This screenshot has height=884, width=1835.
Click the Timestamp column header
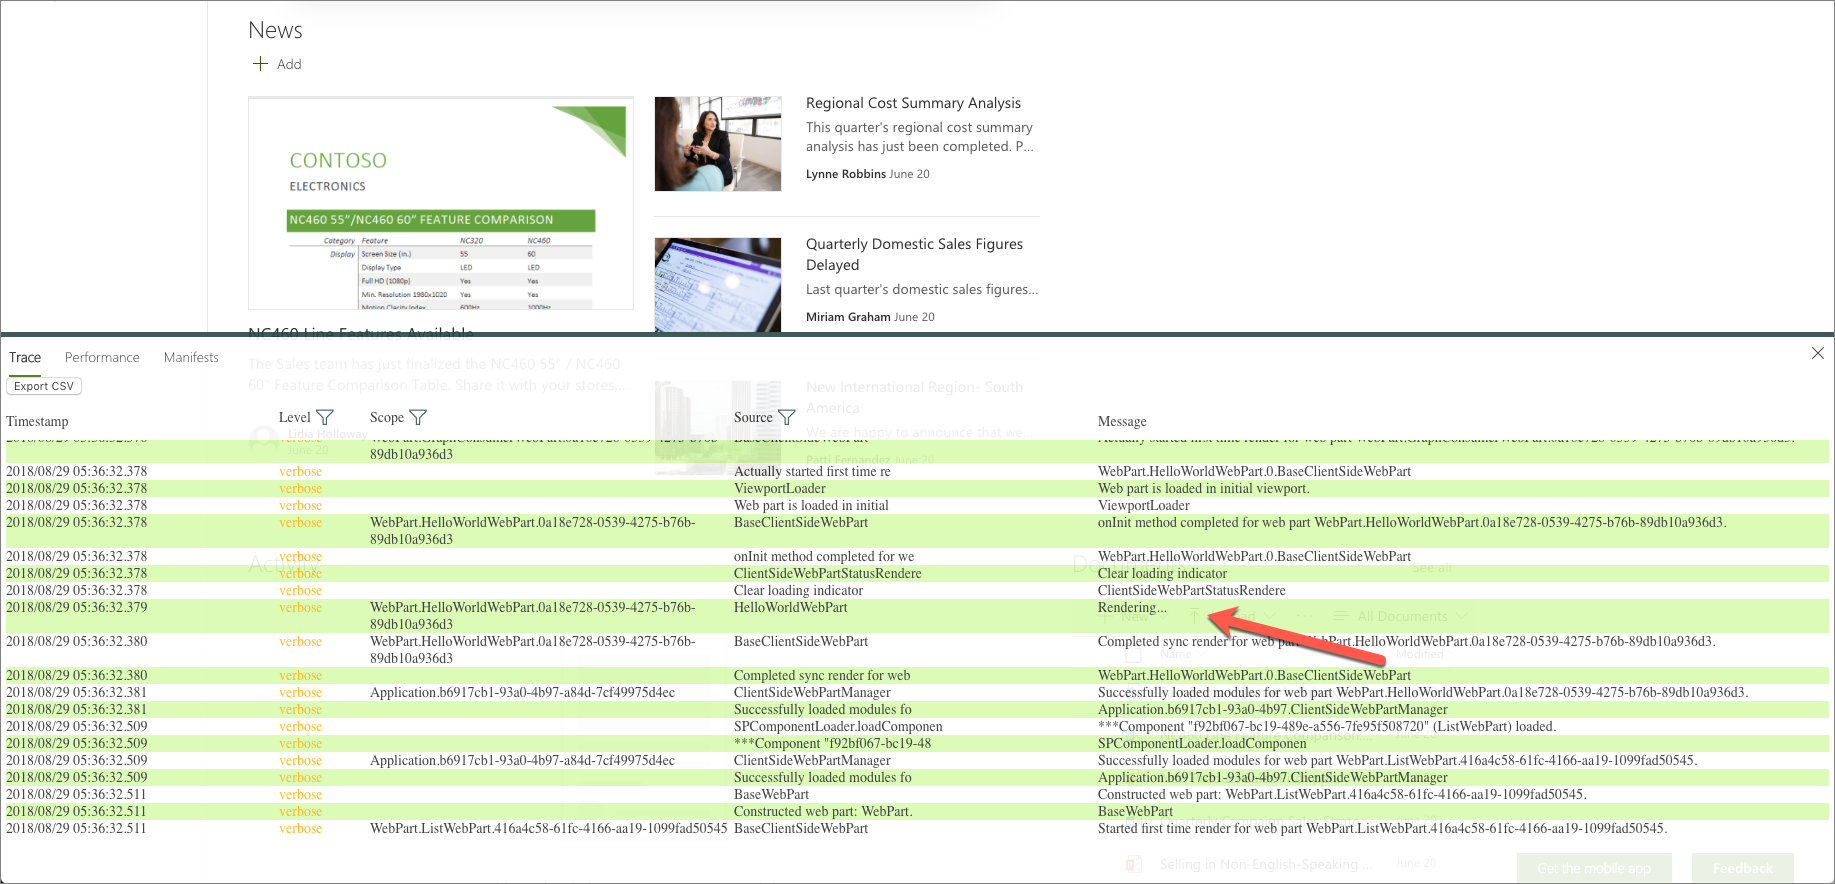37,422
